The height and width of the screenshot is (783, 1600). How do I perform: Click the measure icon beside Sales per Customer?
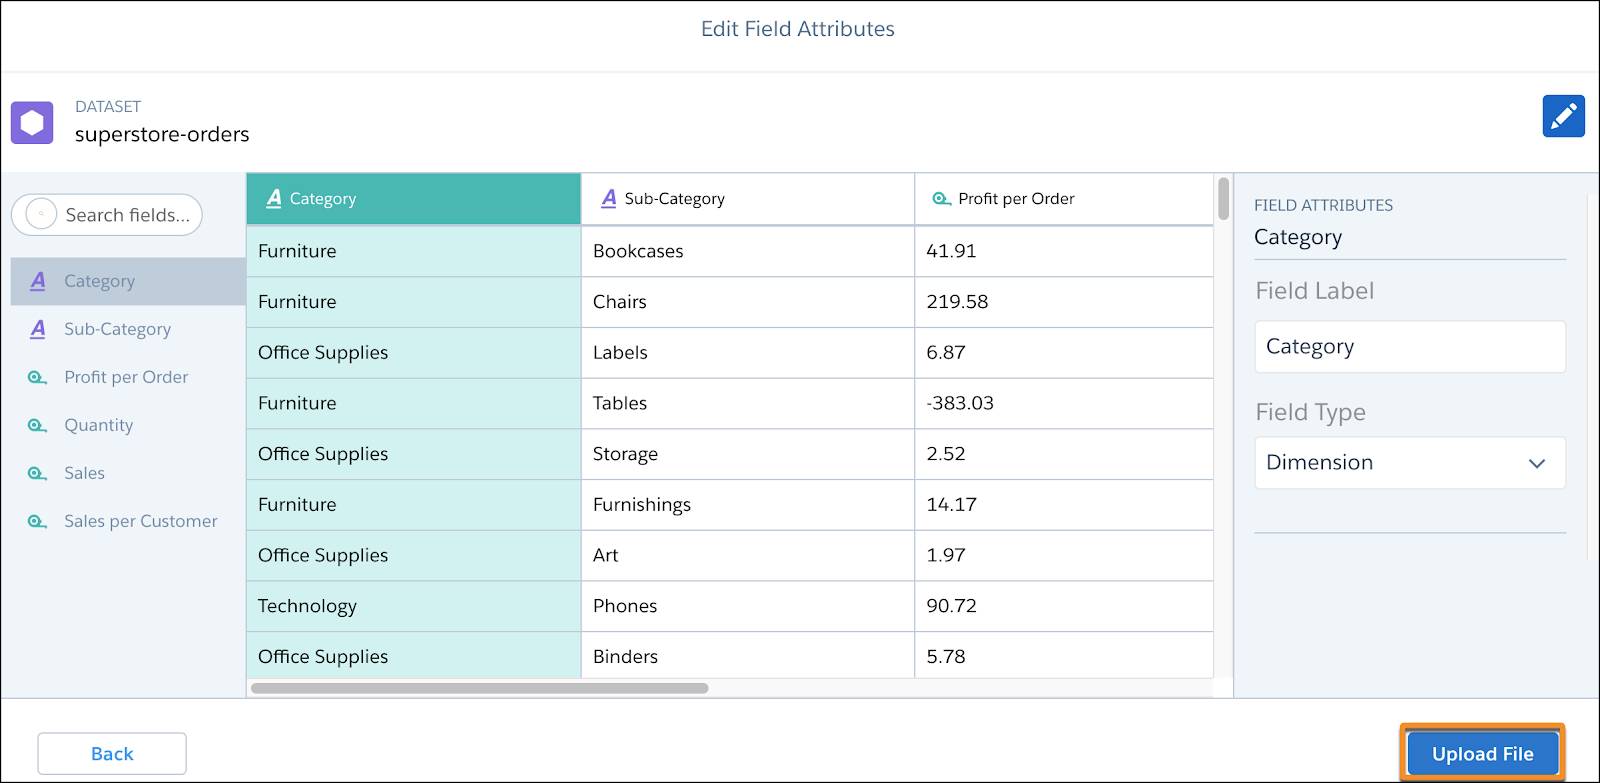pos(37,521)
